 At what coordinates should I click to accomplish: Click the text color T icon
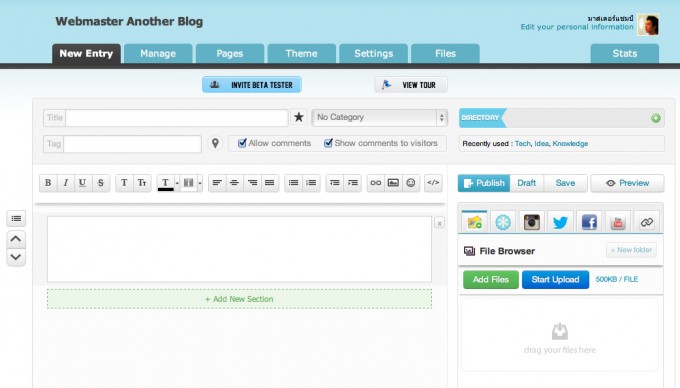[x=165, y=183]
